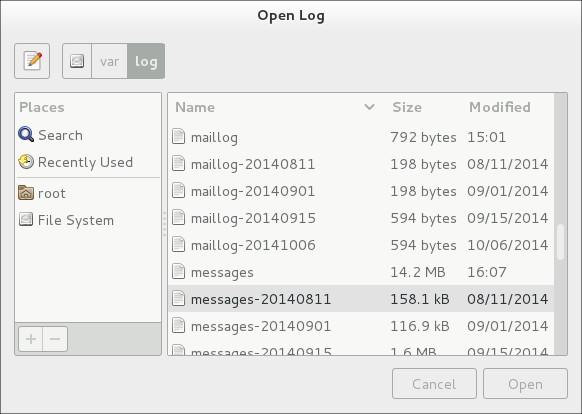
Task: Select File System in Places
Action: coord(88,220)
